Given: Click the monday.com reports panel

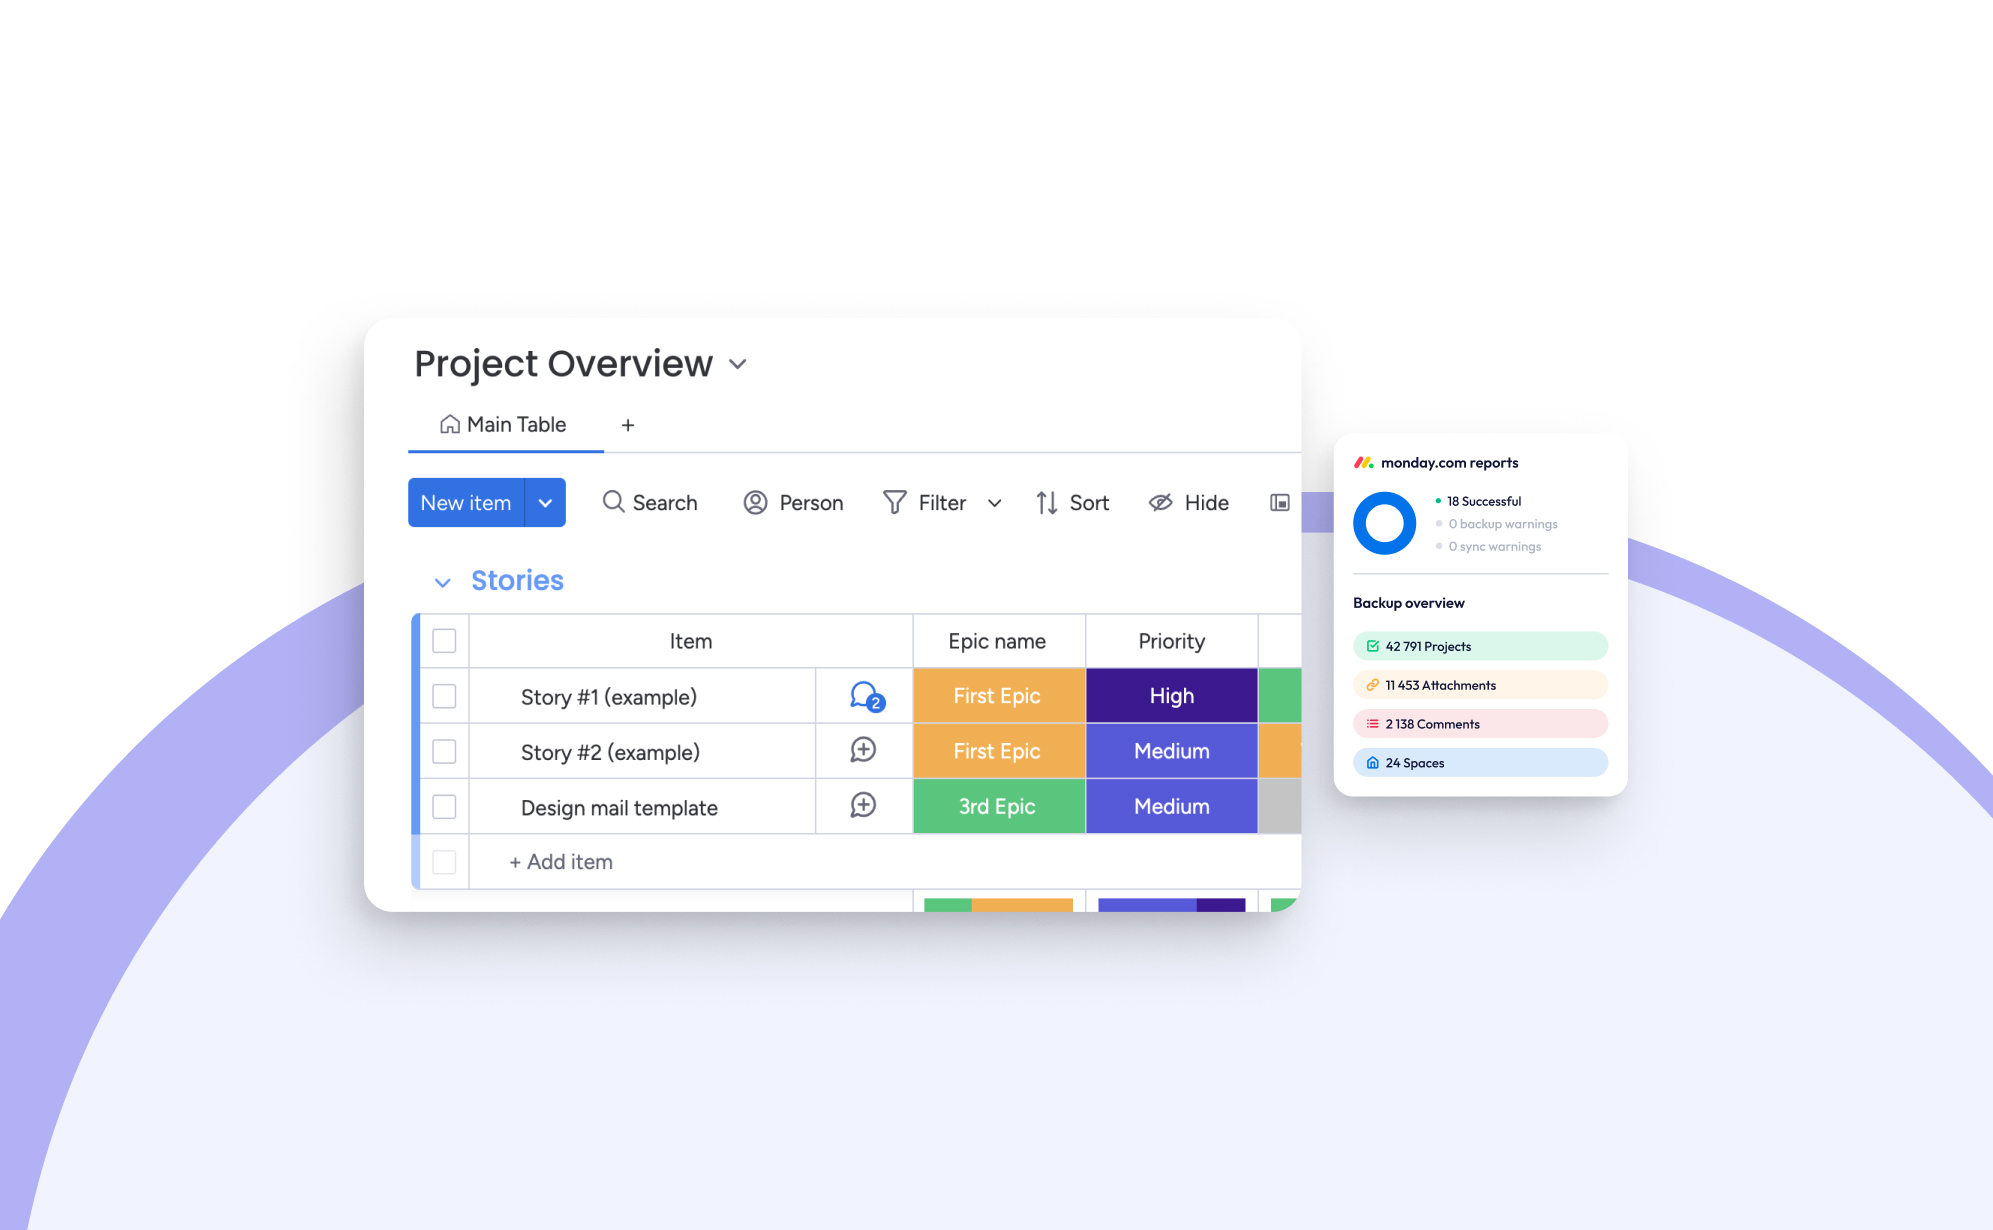Looking at the screenshot, I should click(x=1475, y=612).
